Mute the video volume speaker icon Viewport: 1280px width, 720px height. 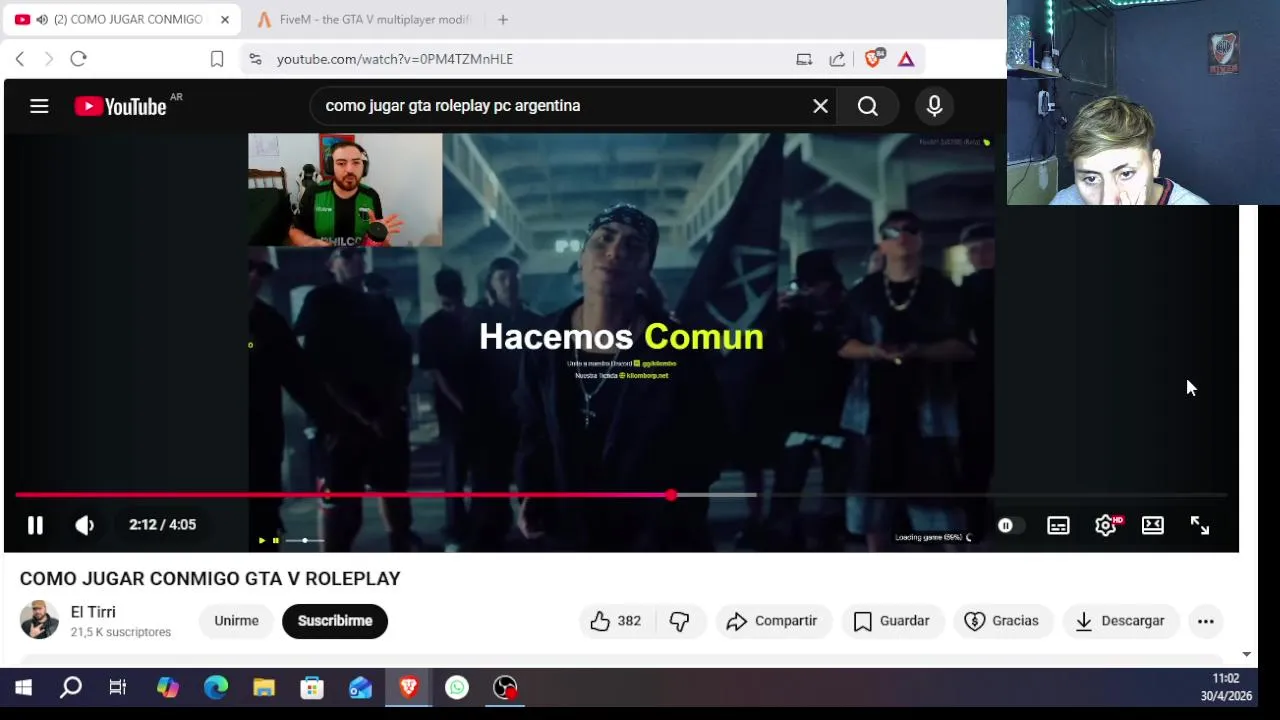[x=85, y=525]
